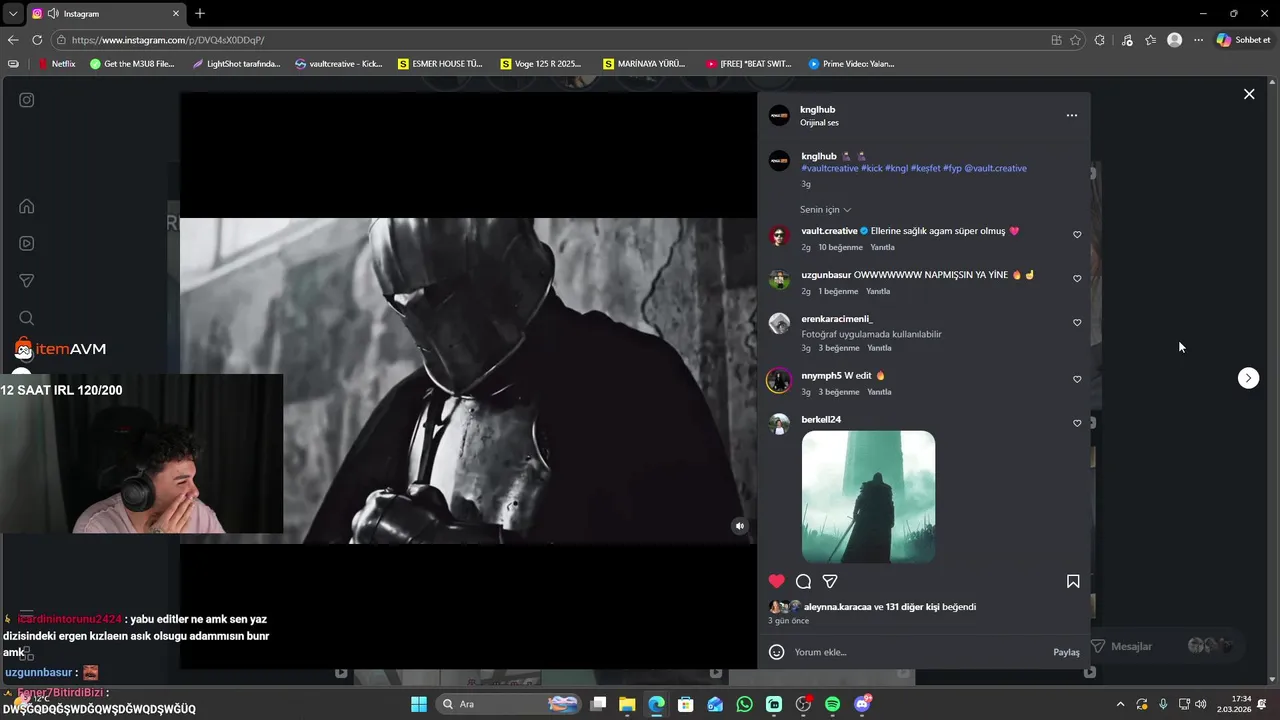1280x720 pixels.
Task: Click the #keşfet hashtag
Action: pyautogui.click(x=925, y=168)
